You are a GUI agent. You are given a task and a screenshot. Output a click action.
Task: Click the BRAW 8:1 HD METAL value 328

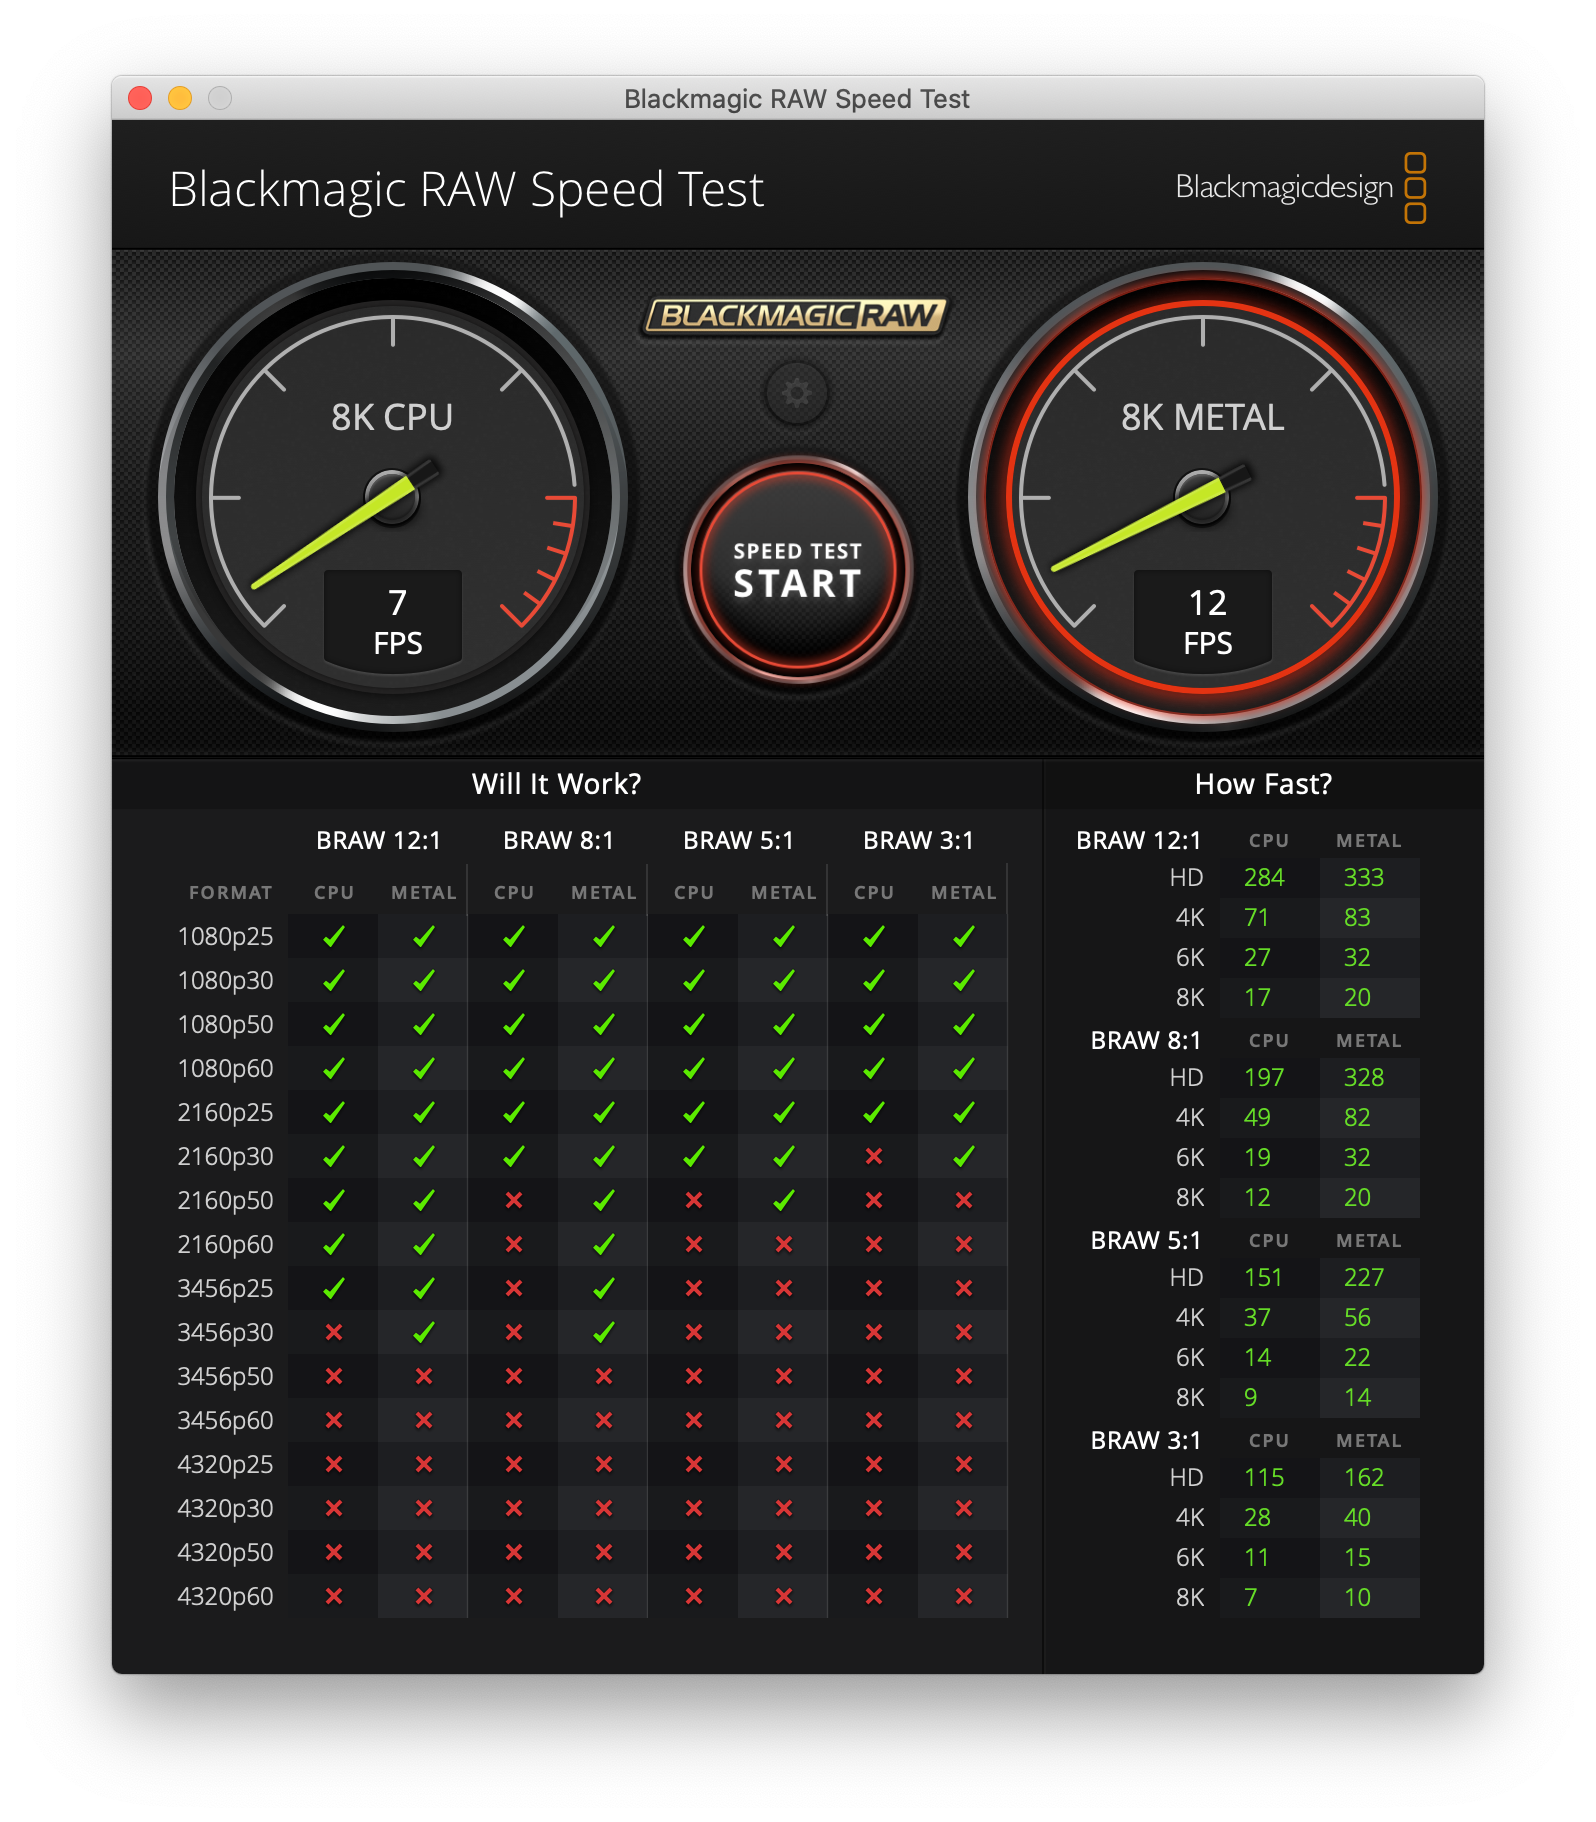[x=1364, y=1078]
